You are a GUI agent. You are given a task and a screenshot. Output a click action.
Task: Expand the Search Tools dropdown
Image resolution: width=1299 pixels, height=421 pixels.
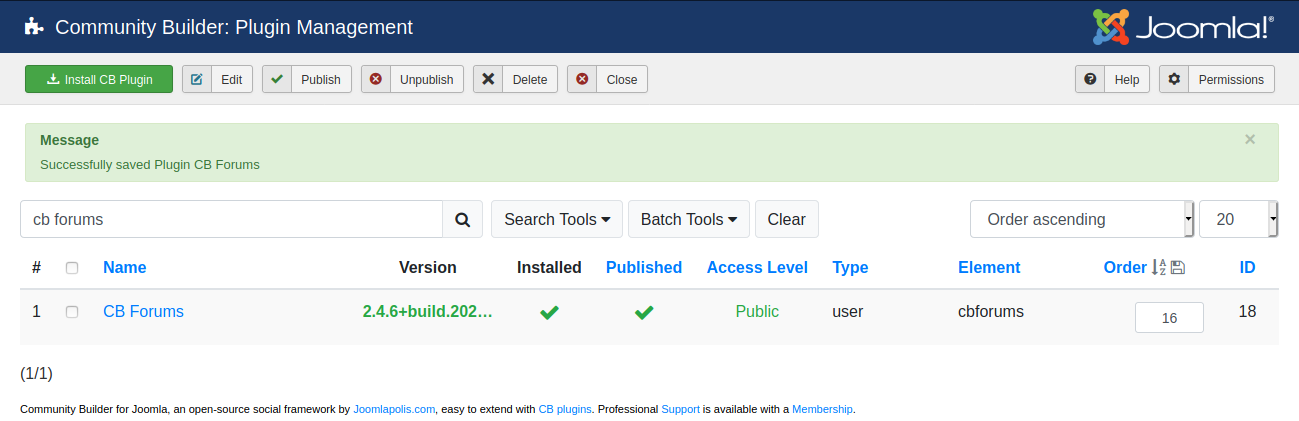point(557,219)
